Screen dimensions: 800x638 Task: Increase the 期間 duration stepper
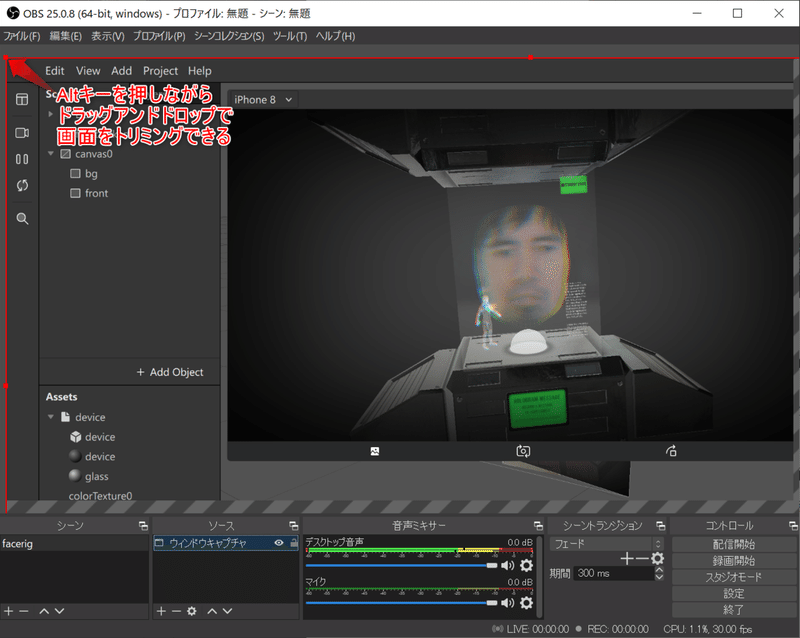coord(659,570)
